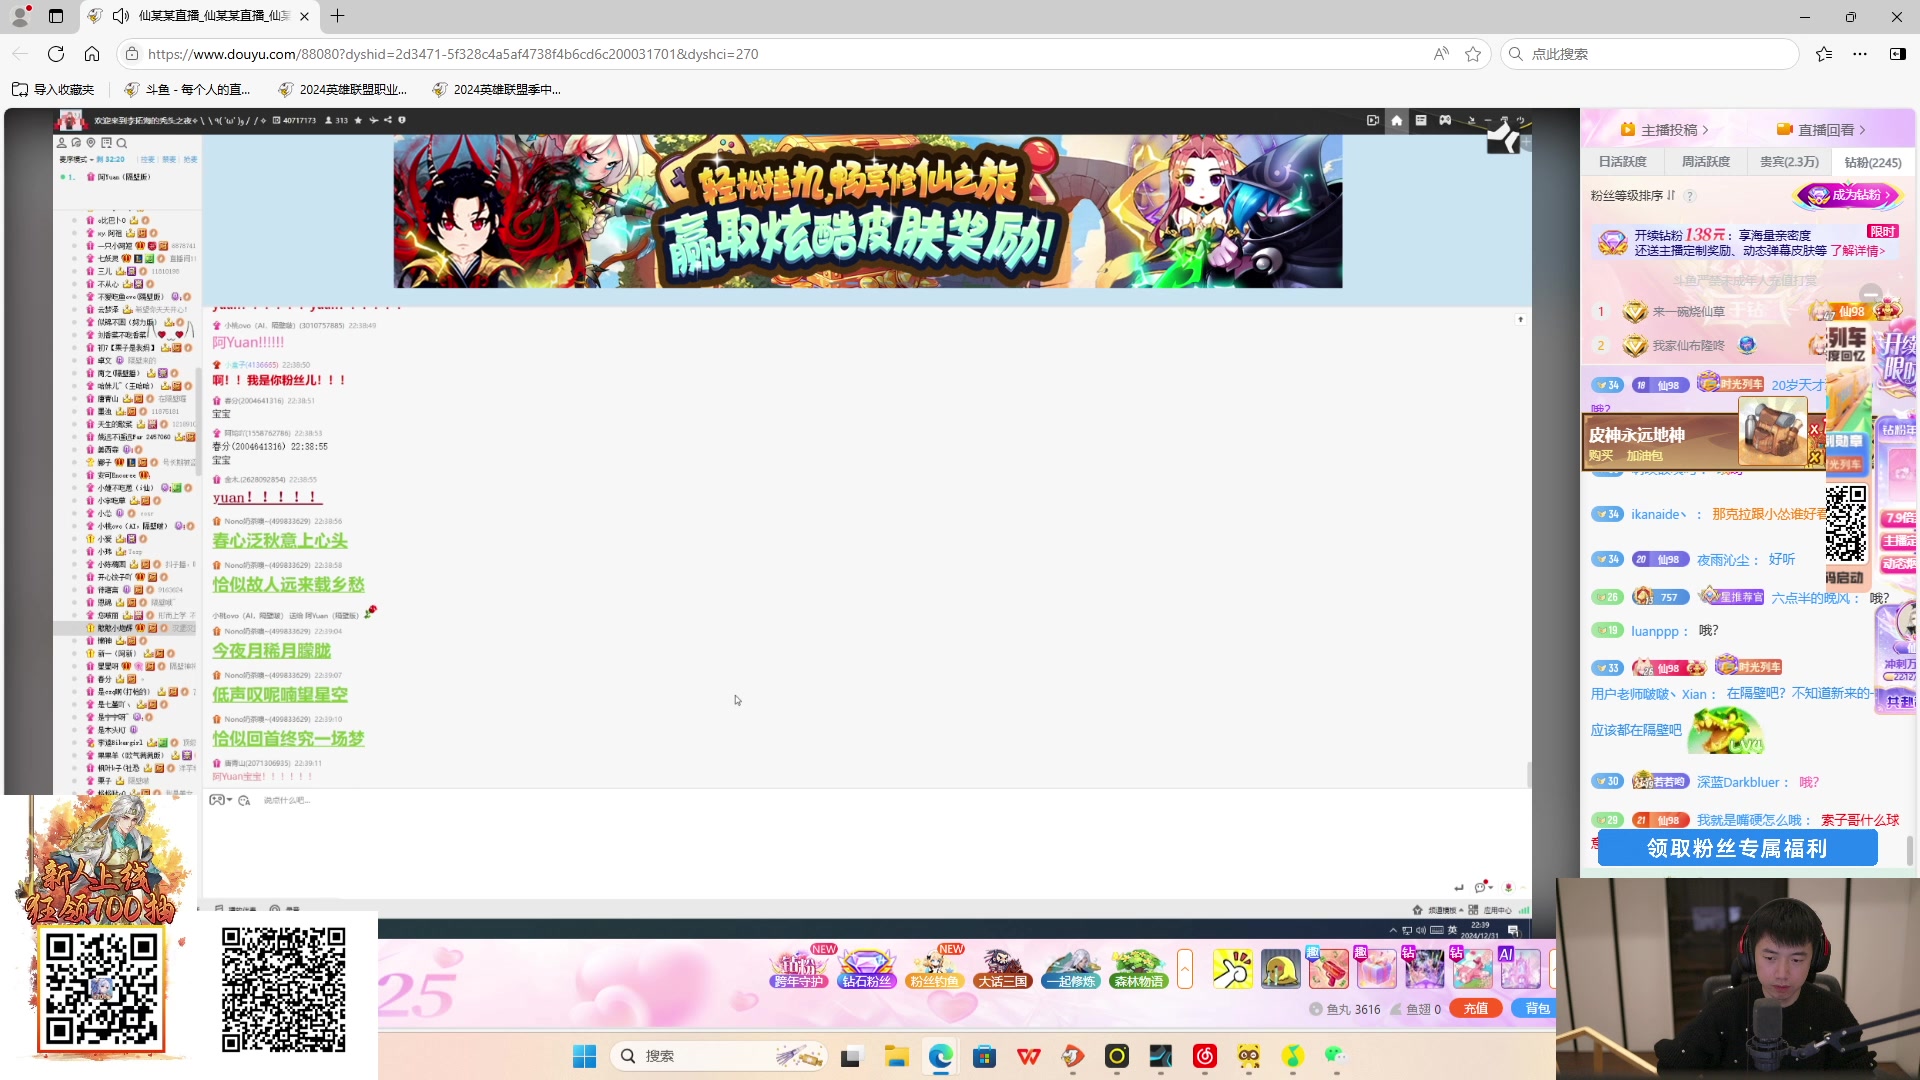Open 粉丝钓鱼 activity icon
This screenshot has height=1080, width=1920.
(x=935, y=968)
